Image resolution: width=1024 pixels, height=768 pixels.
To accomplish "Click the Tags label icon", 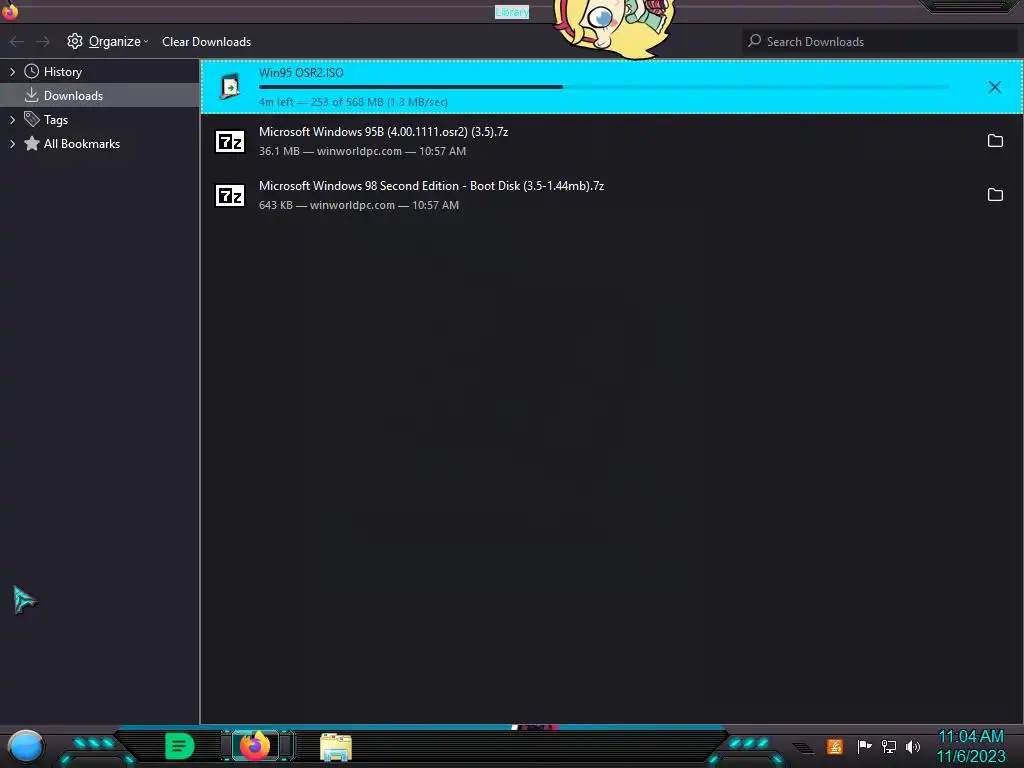I will (x=31, y=119).
